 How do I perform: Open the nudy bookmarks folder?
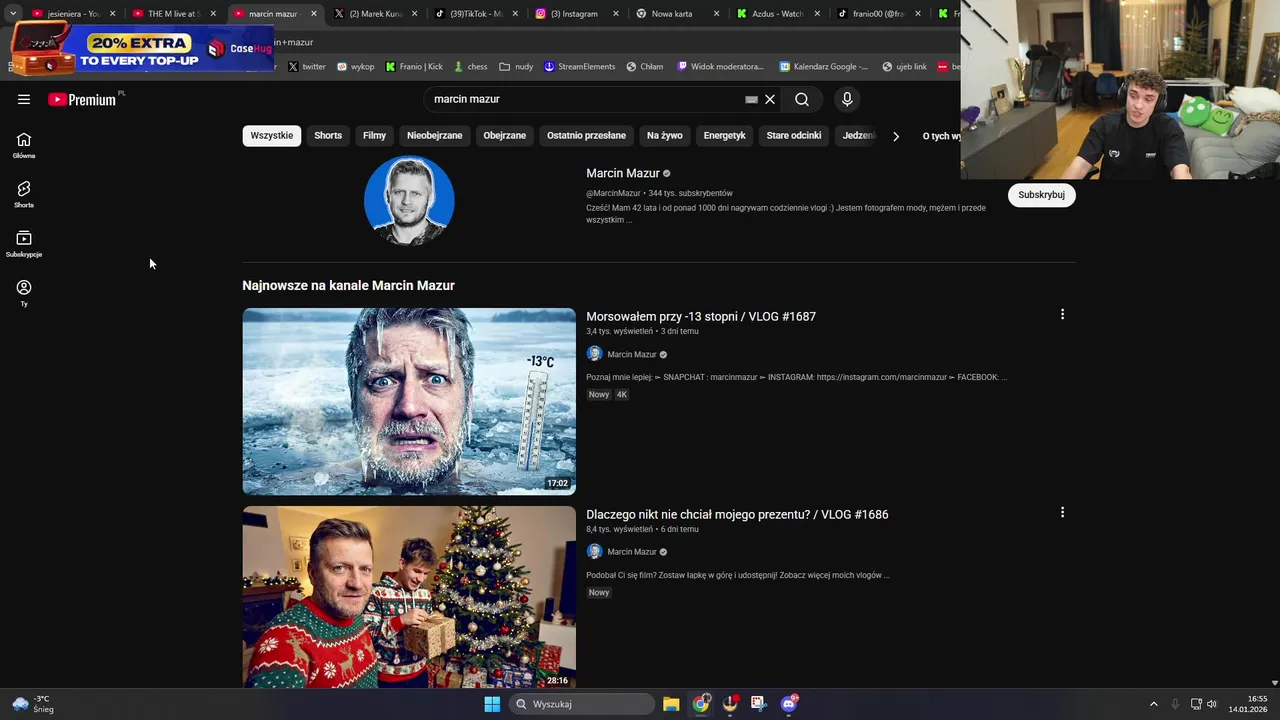tap(516, 67)
